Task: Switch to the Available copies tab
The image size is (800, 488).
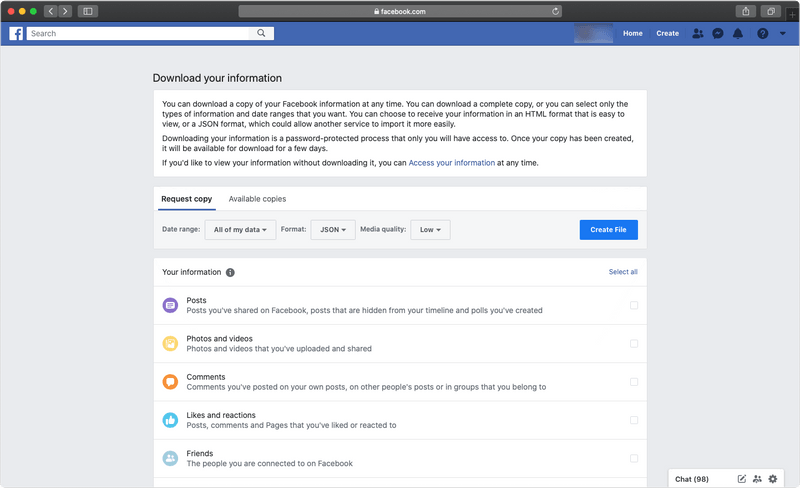Action: 257,199
